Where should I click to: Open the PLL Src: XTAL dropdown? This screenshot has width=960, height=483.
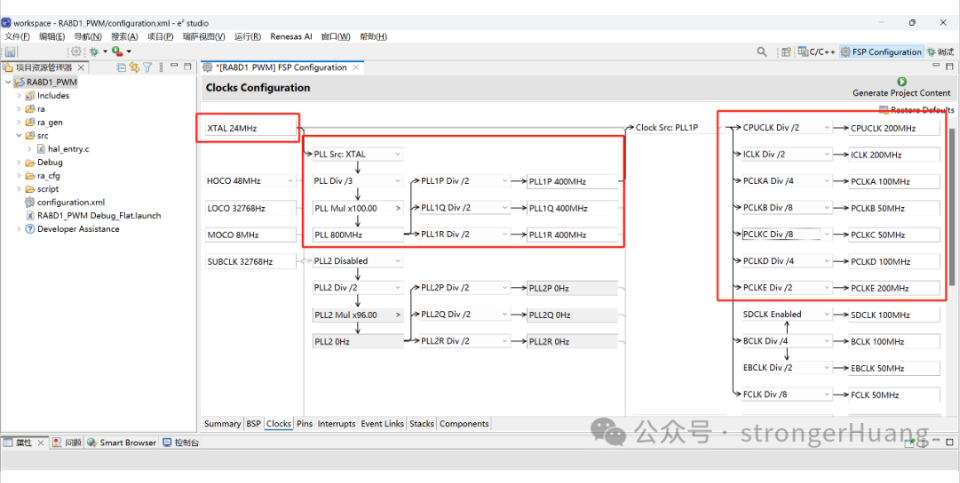(358, 154)
